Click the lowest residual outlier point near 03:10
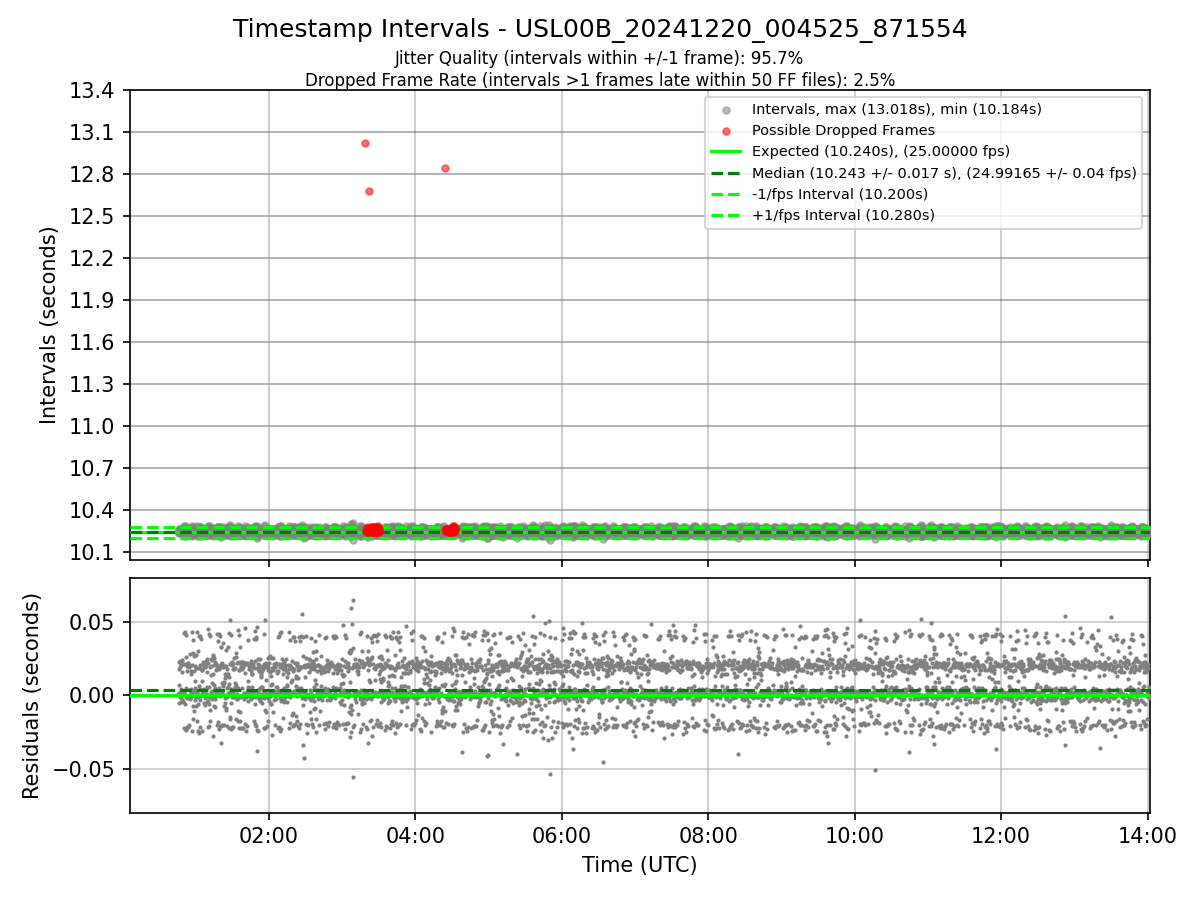 point(352,777)
